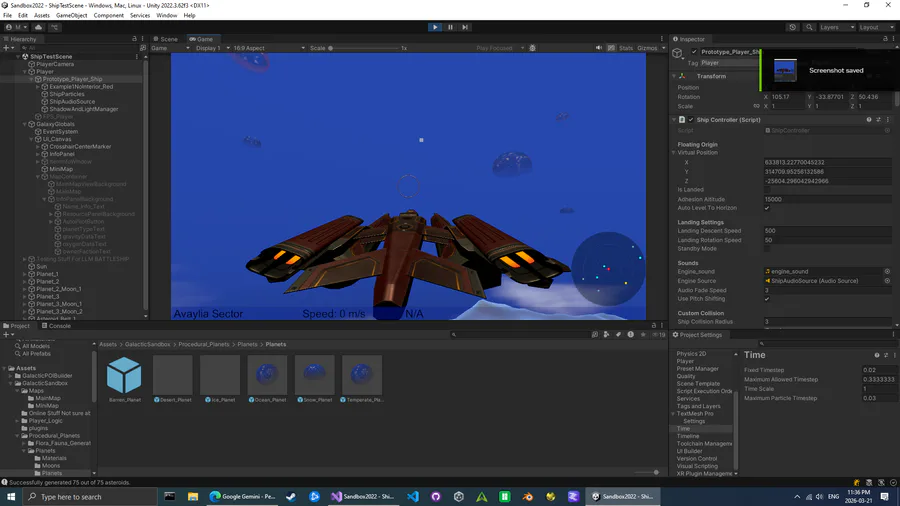Viewport: 900px width, 506px height.
Task: Uncheck Auto Level To Horizon
Action: point(767,208)
